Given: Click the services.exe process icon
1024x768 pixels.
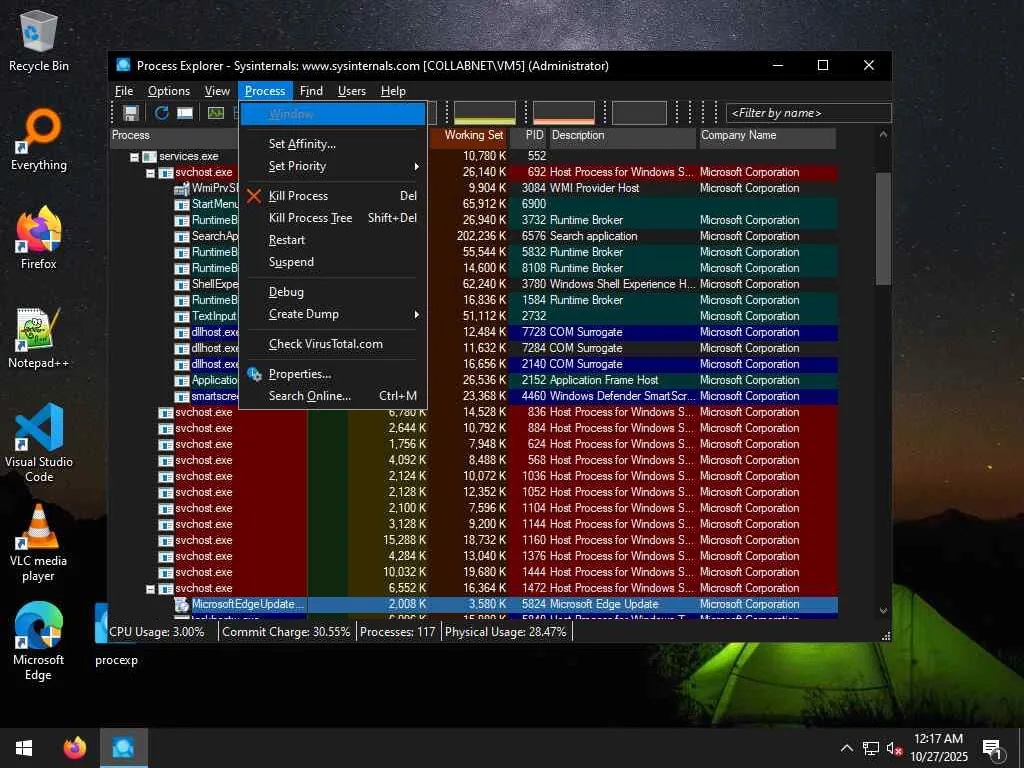Looking at the screenshot, I should [150, 157].
